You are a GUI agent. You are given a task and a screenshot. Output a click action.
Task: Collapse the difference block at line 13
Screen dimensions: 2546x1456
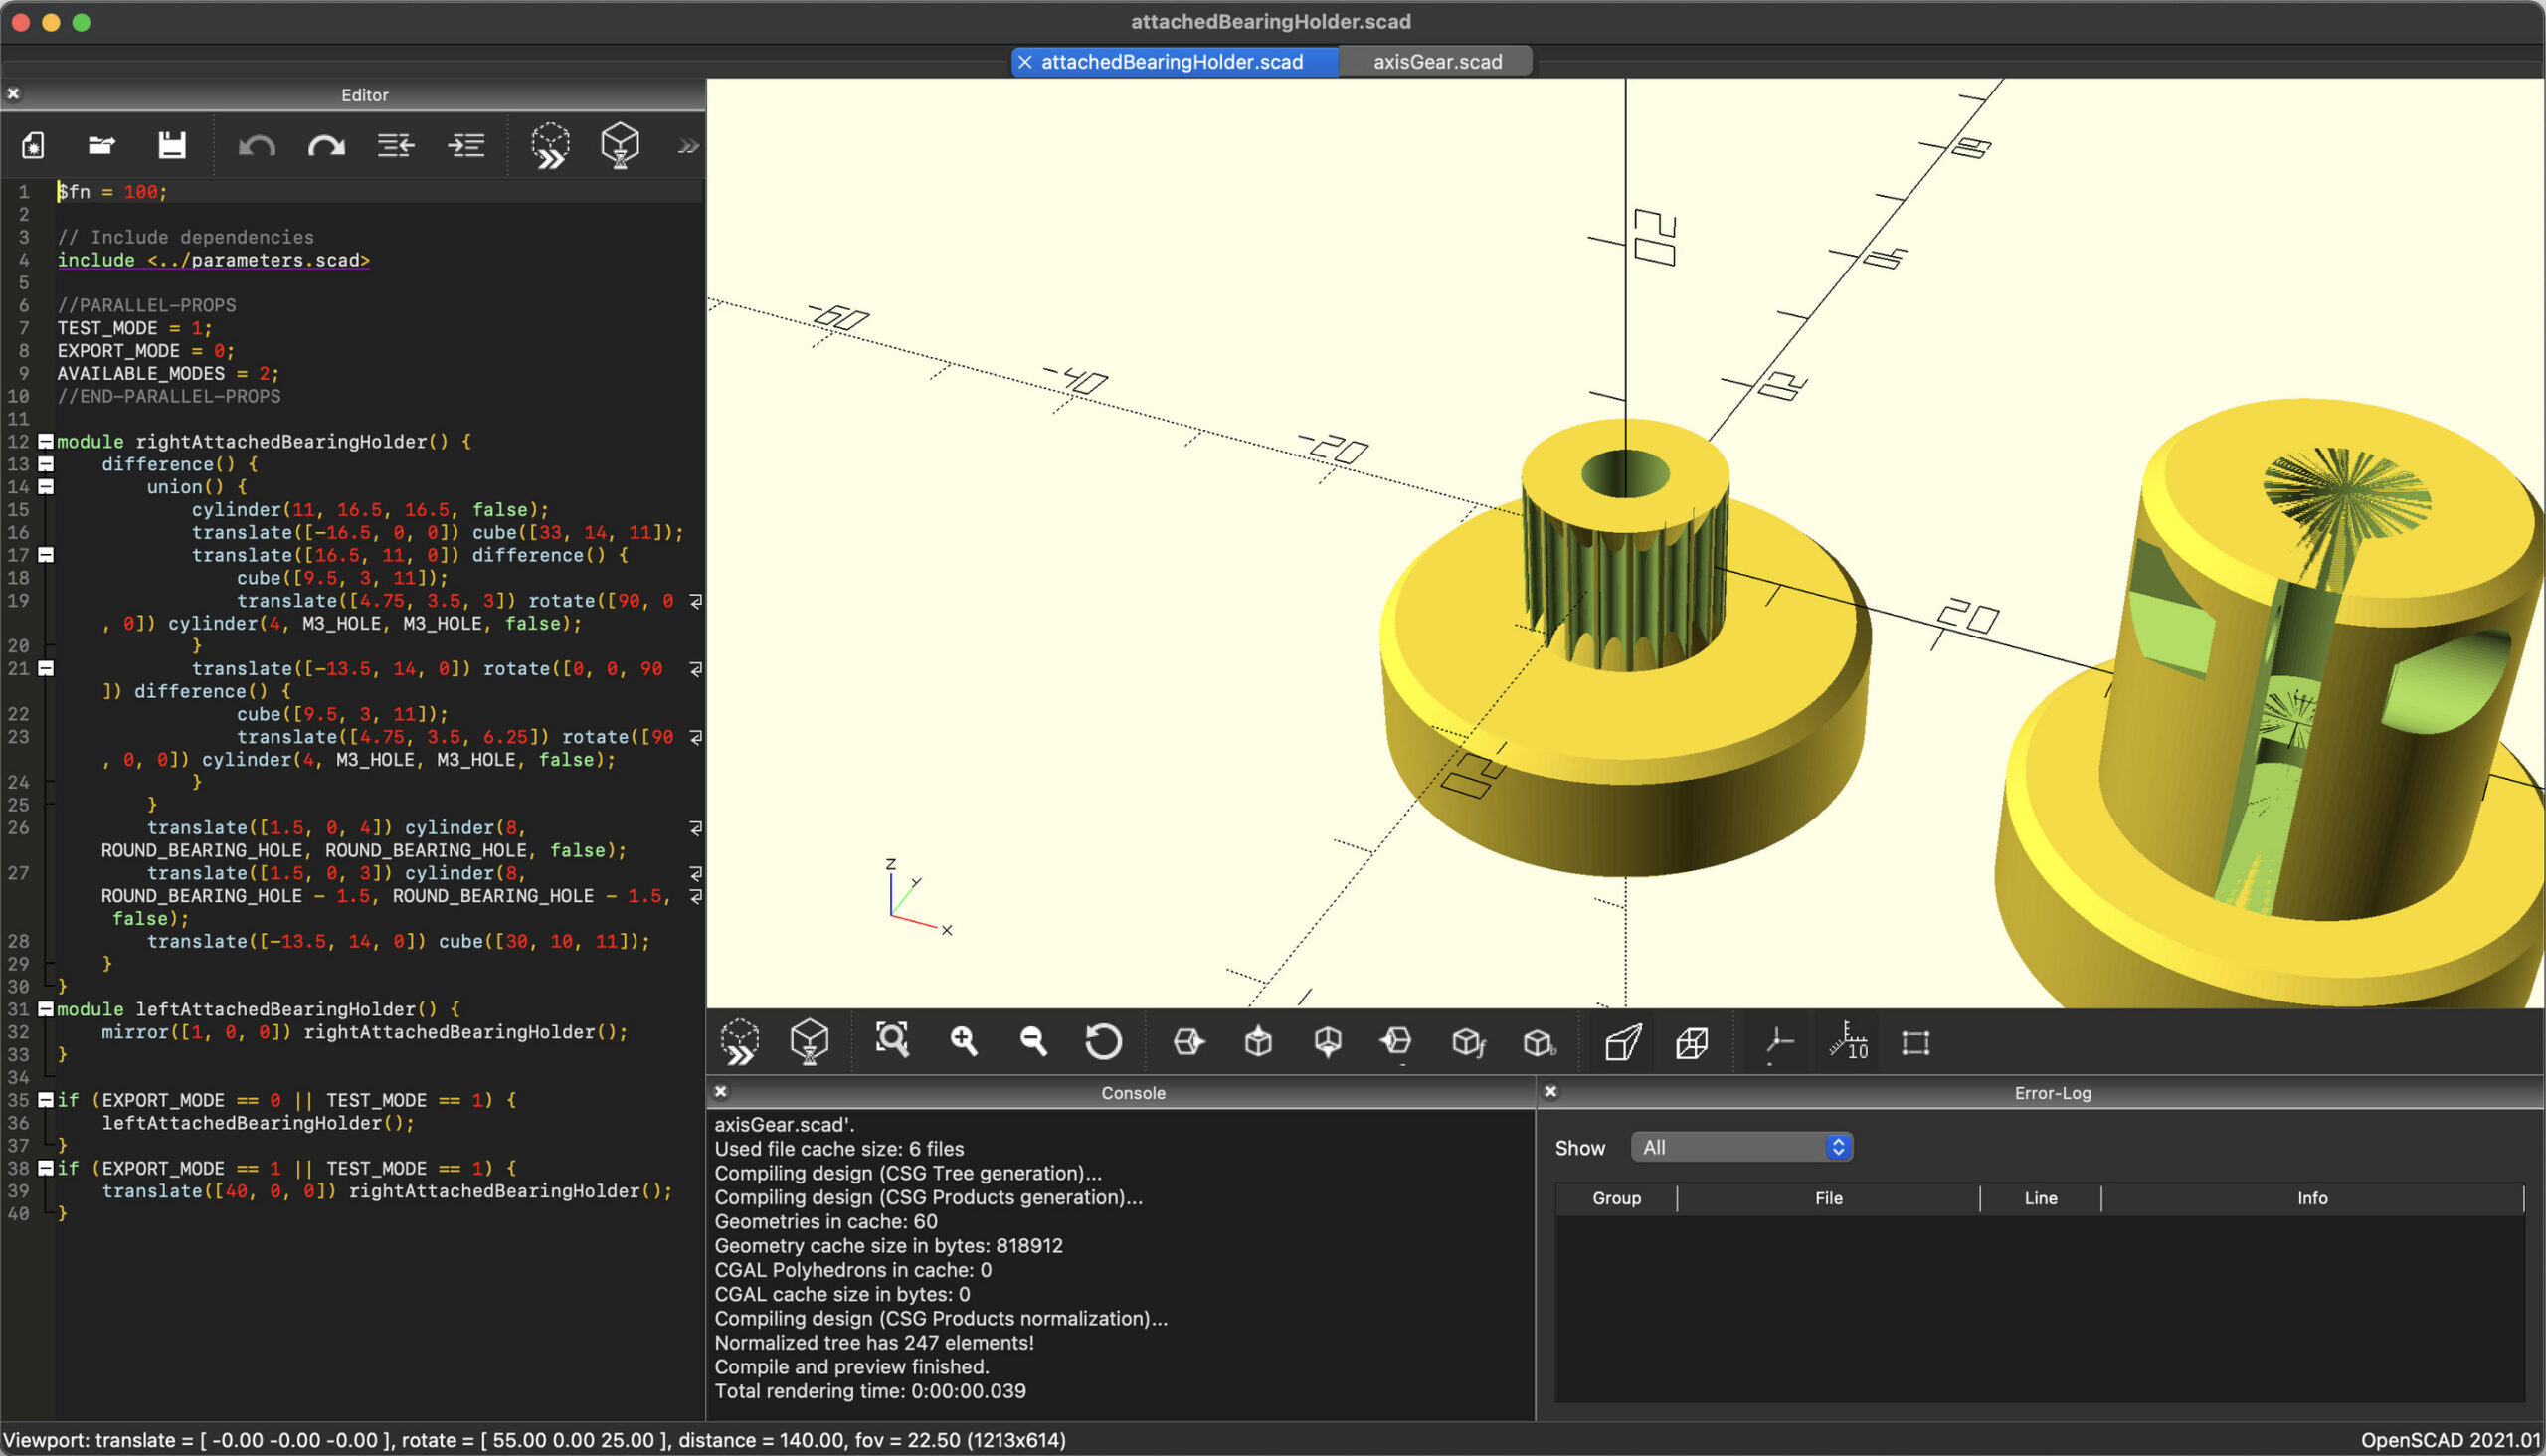(x=45, y=464)
